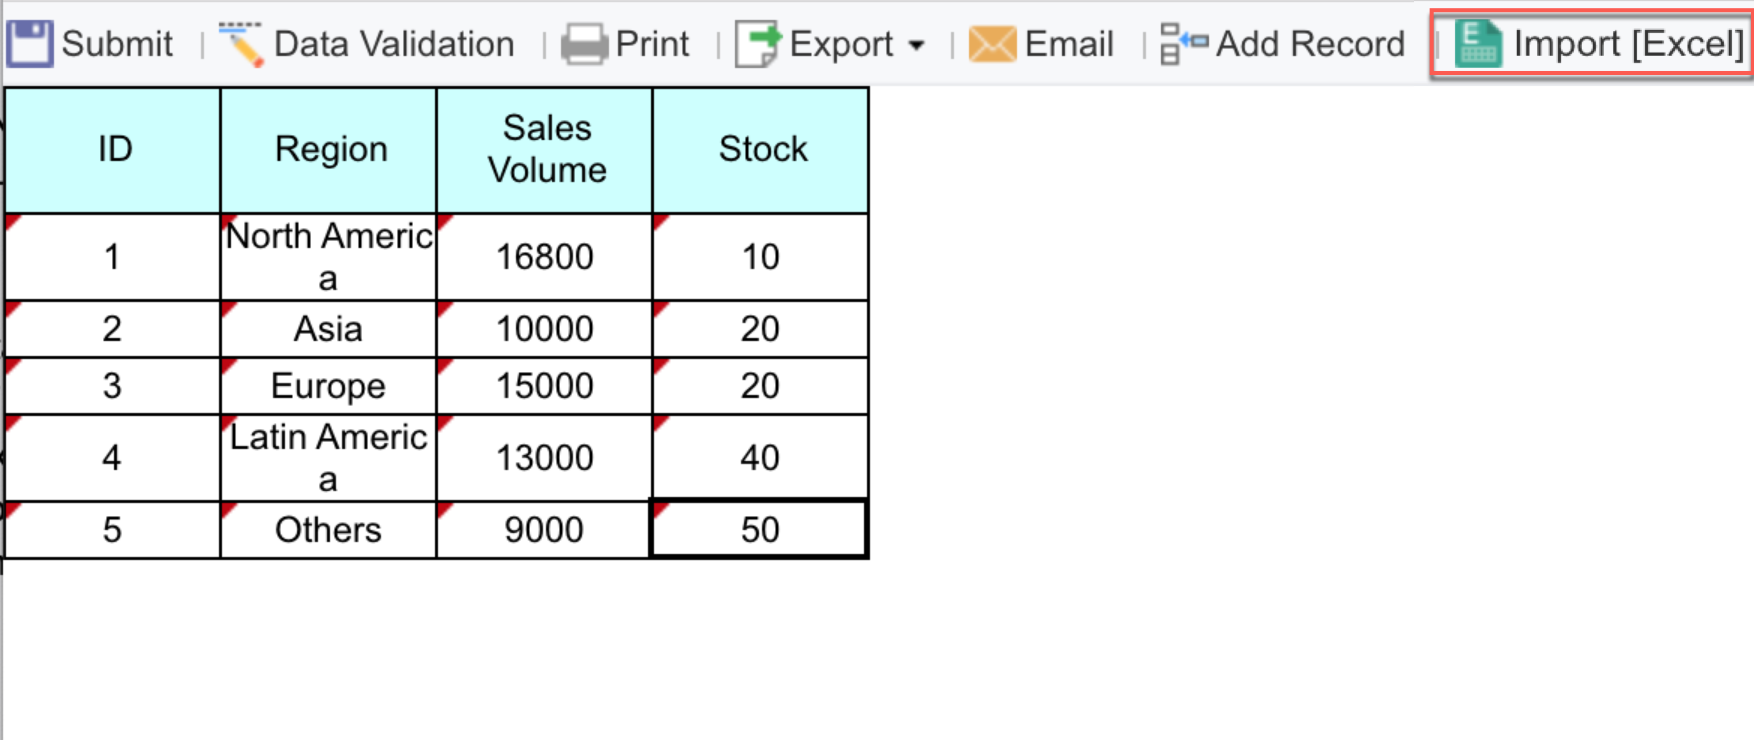Image resolution: width=1754 pixels, height=740 pixels.
Task: Select the Stock cell containing 50
Action: pos(761,529)
